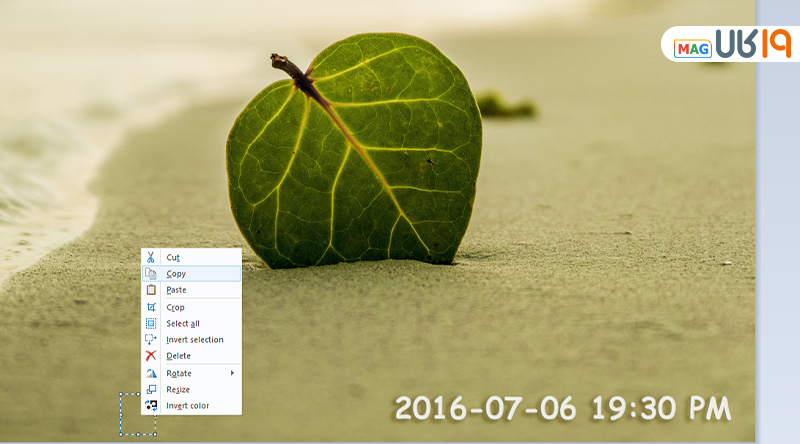800x444 pixels.
Task: Click the scissors icon for Cut
Action: coord(151,258)
